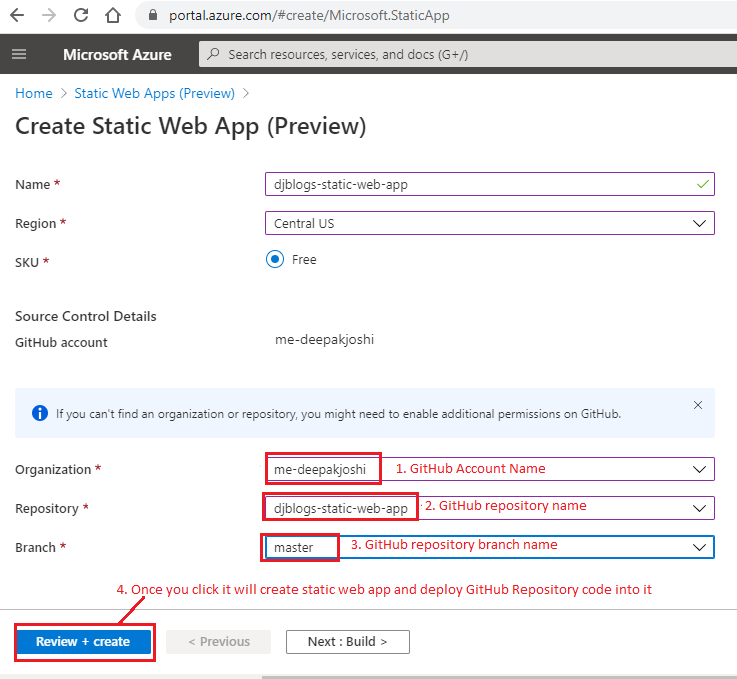This screenshot has width=737, height=679.
Task: Click the padlock site security icon
Action: (152, 15)
